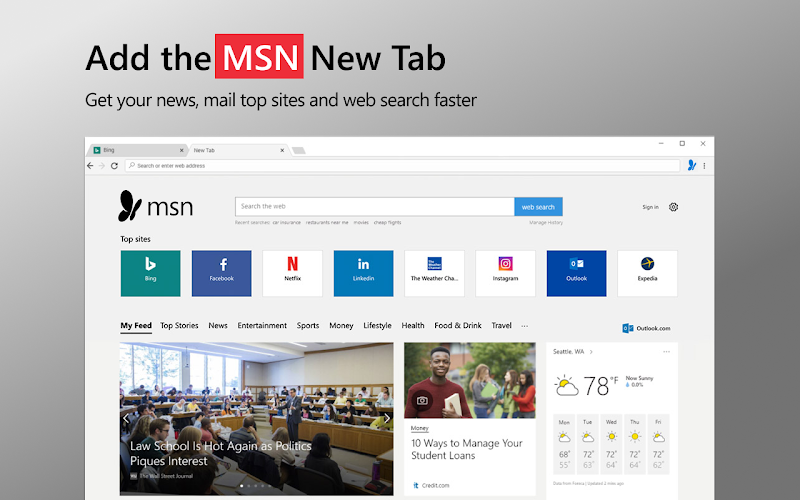Click recent search car insurance
Viewport: 800px width, 500px height.
[x=287, y=222]
